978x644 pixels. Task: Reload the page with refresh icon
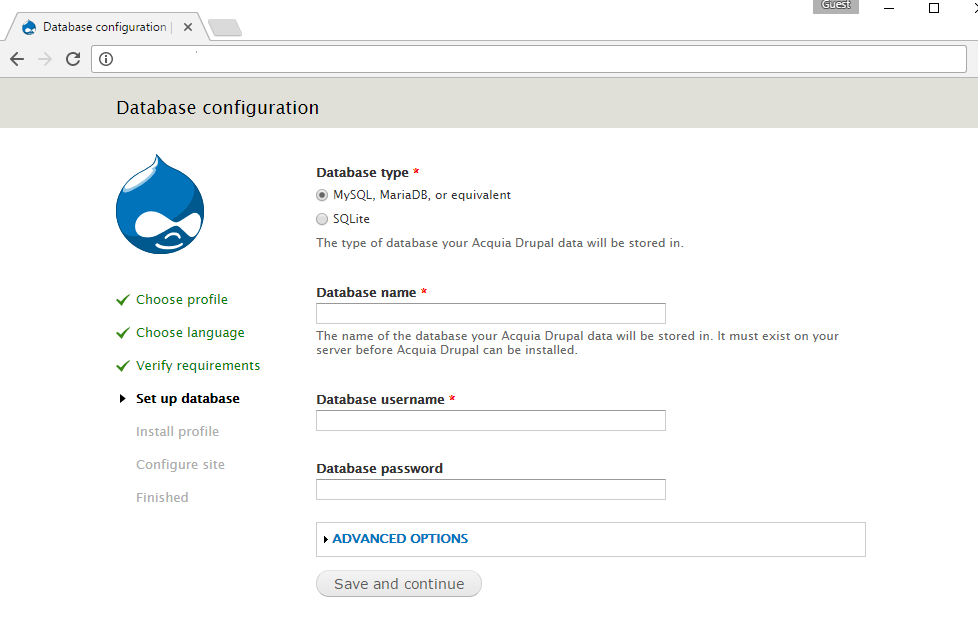(73, 59)
